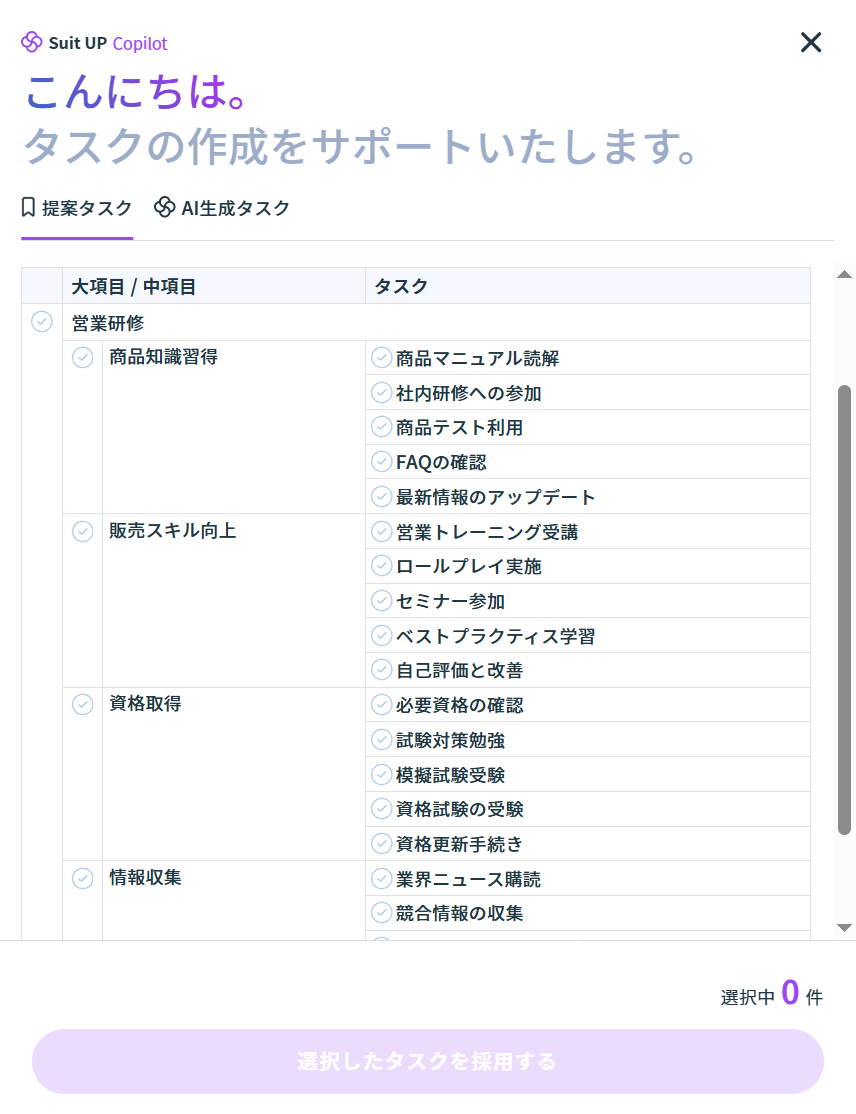Image resolution: width=856 pixels, height=1114 pixels.
Task: Select the 業界ニュース購読 task check icon
Action: click(x=381, y=879)
